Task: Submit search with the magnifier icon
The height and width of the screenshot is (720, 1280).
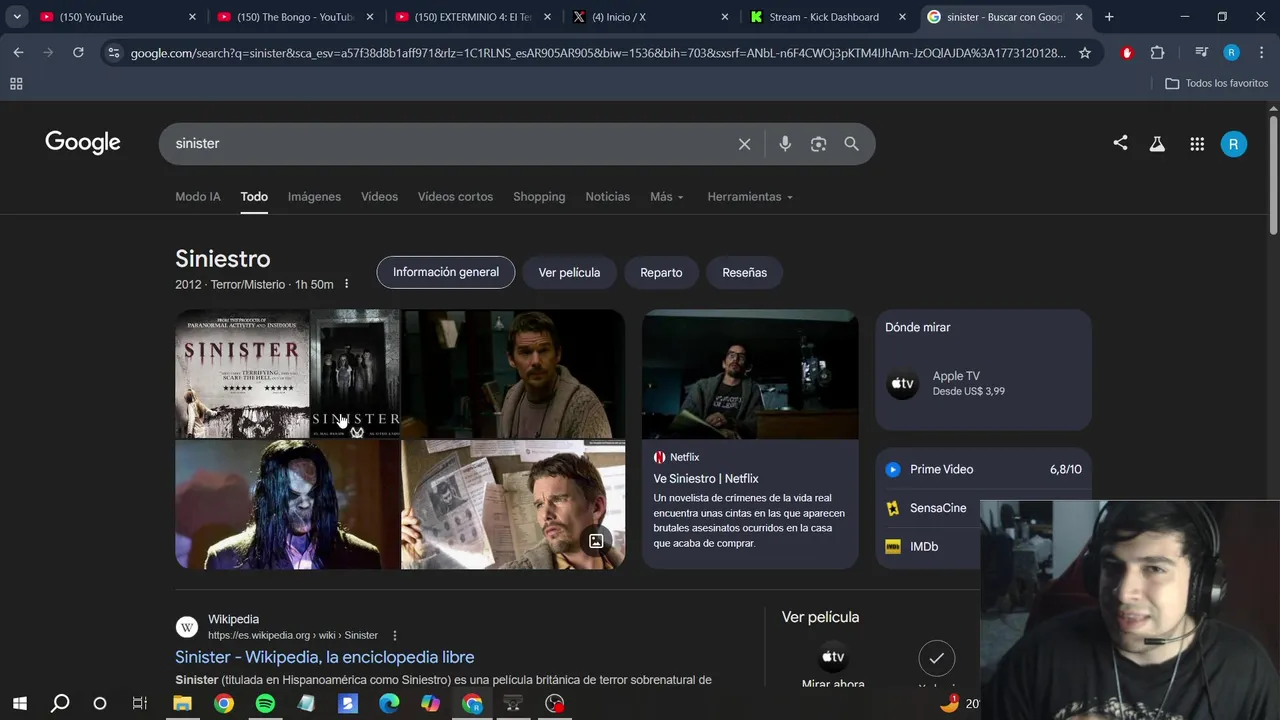Action: point(851,144)
